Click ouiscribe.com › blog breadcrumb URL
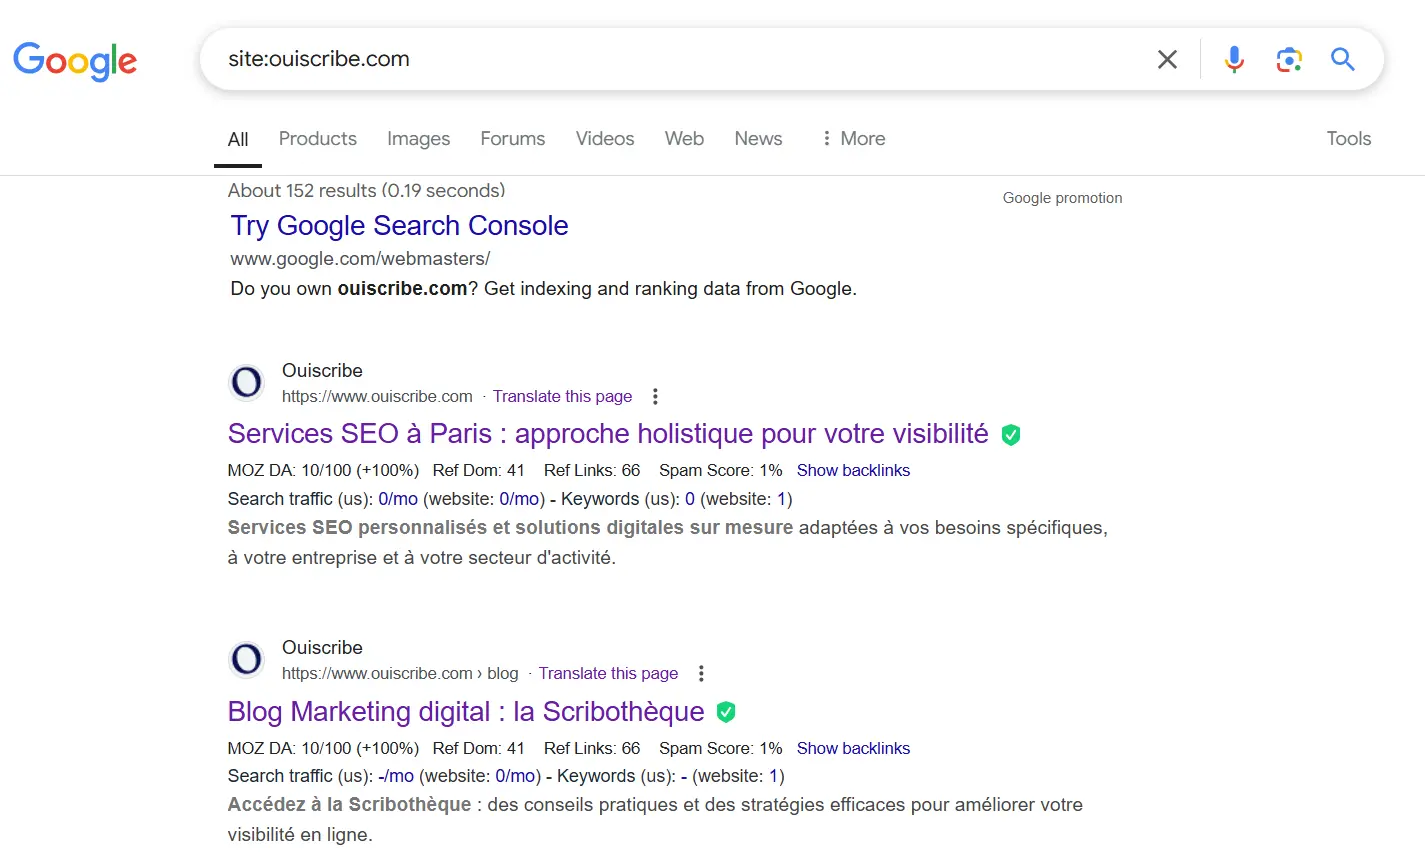 tap(400, 674)
